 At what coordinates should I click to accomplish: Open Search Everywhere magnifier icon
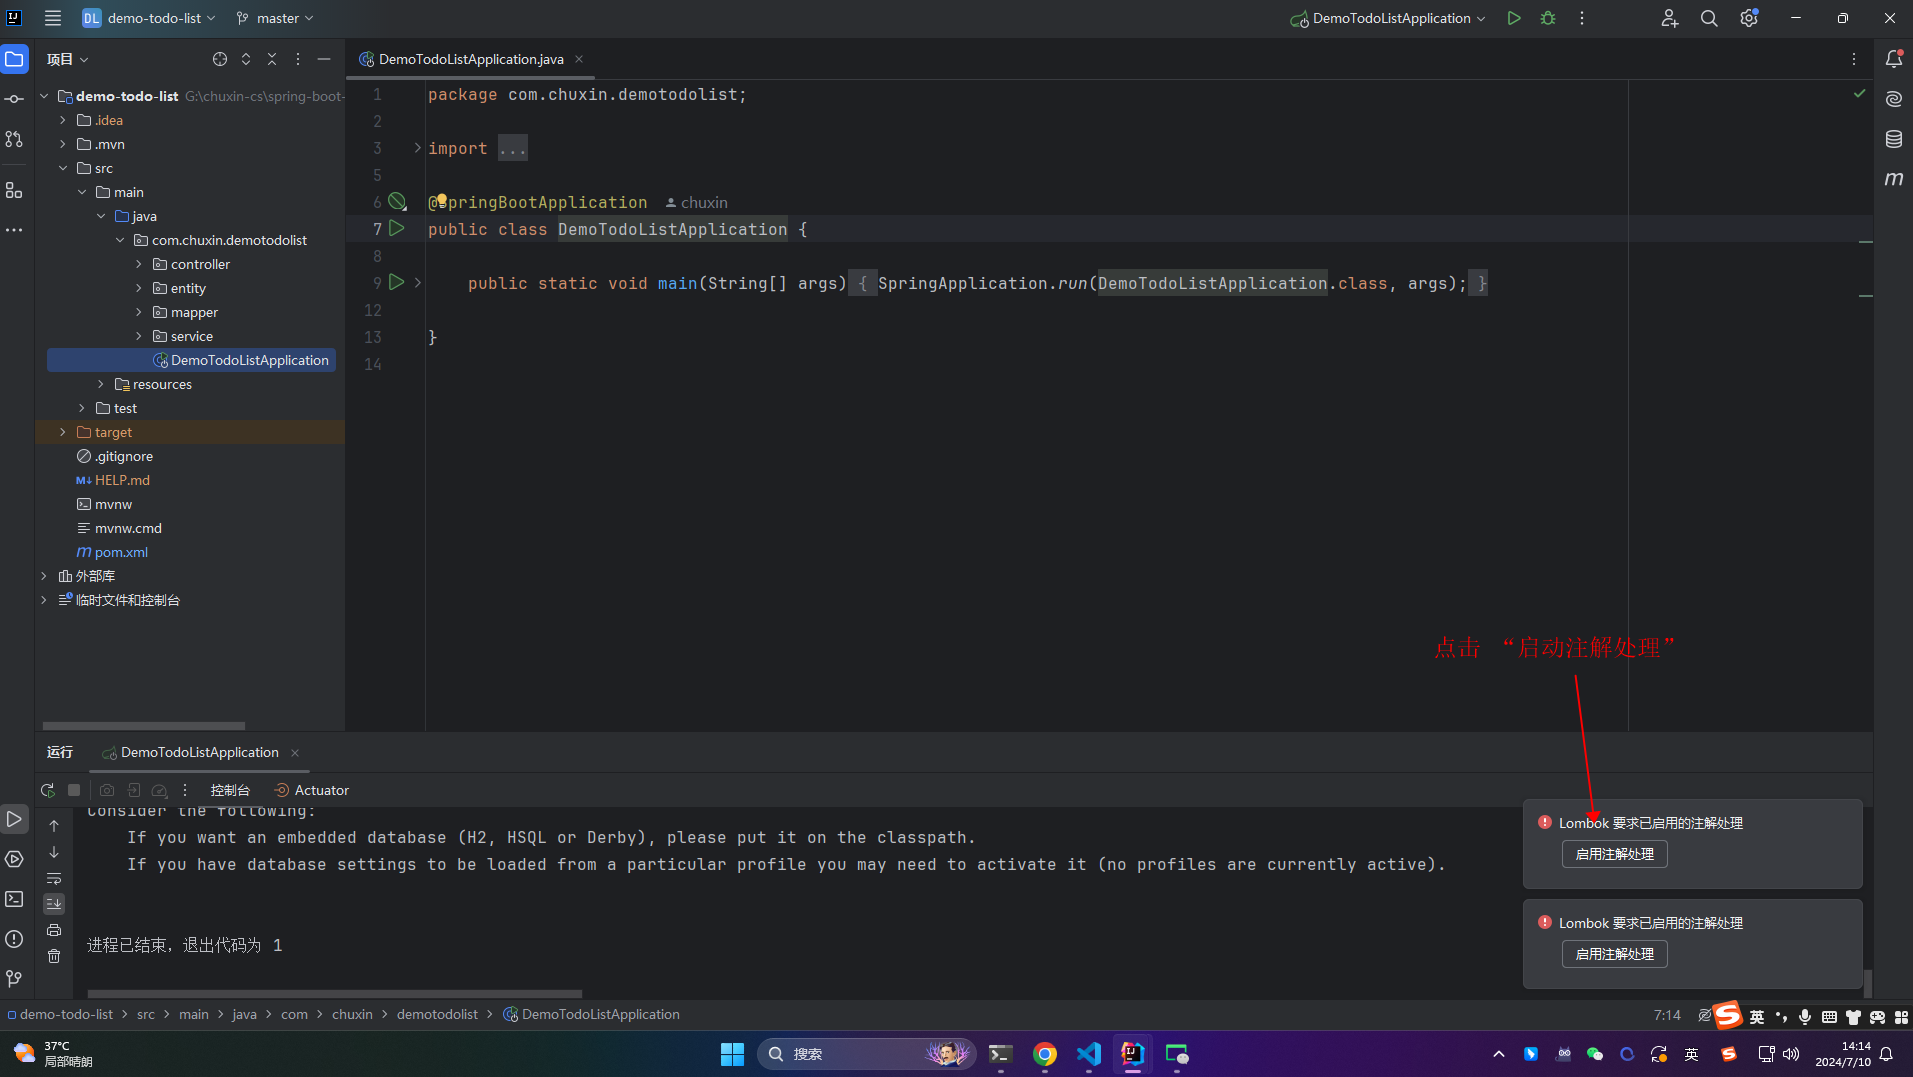pos(1709,18)
